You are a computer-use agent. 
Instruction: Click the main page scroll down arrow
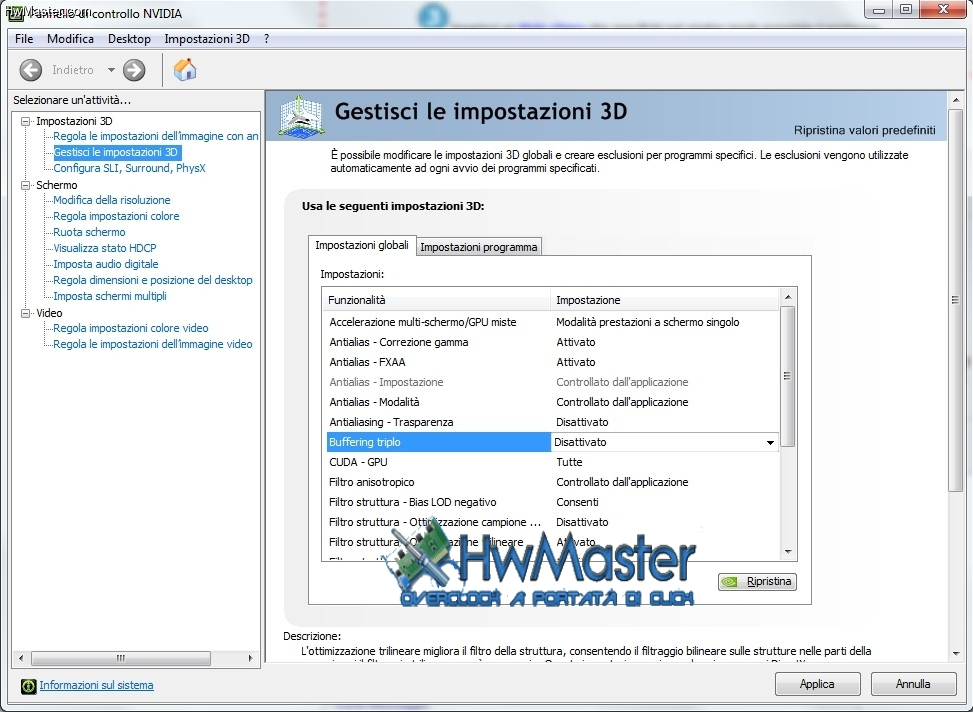[x=956, y=654]
